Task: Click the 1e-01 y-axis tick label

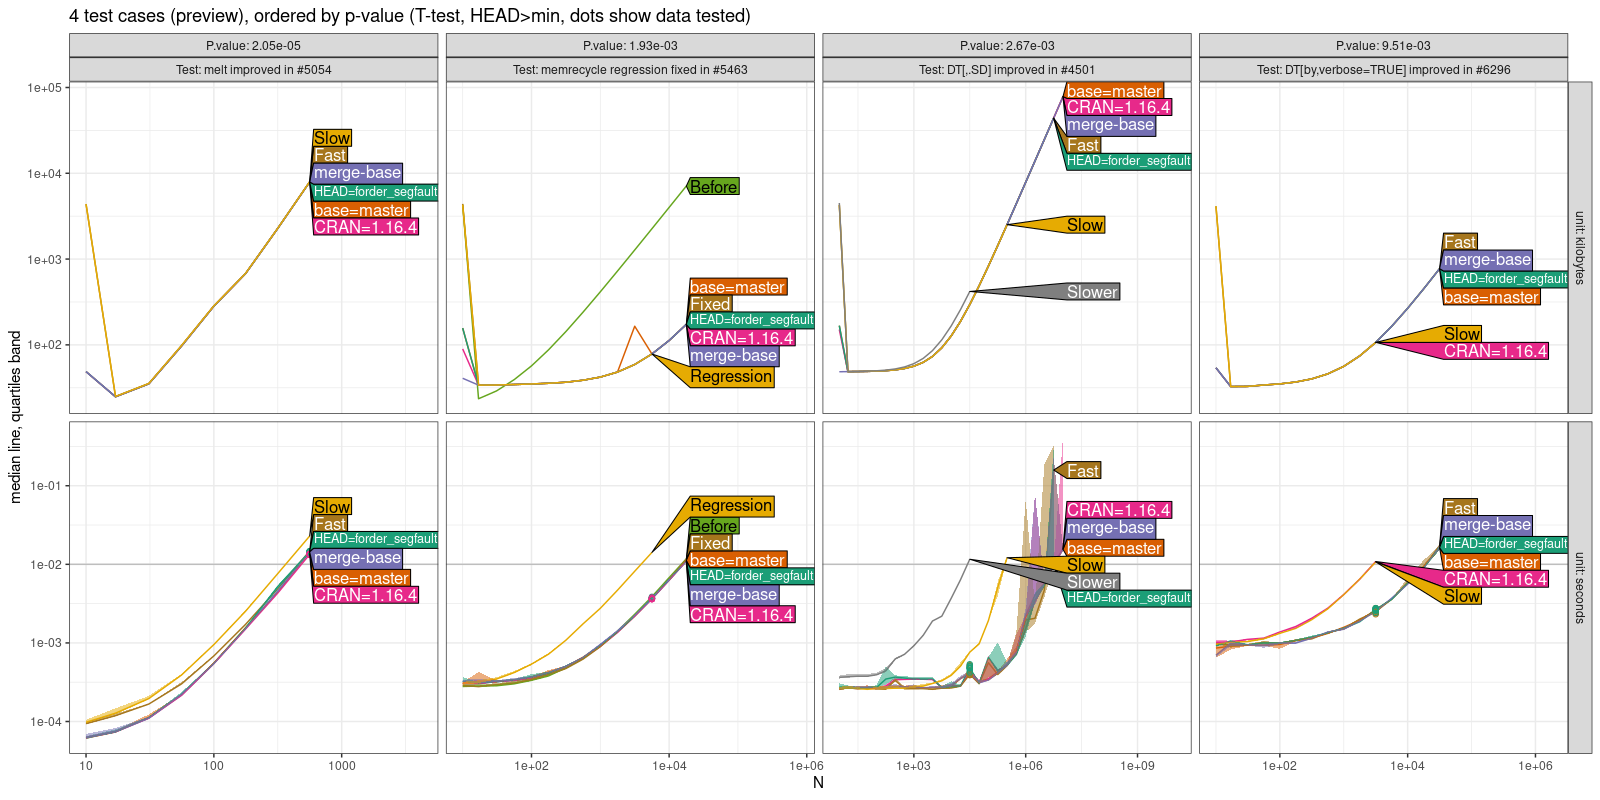Action: tap(45, 486)
